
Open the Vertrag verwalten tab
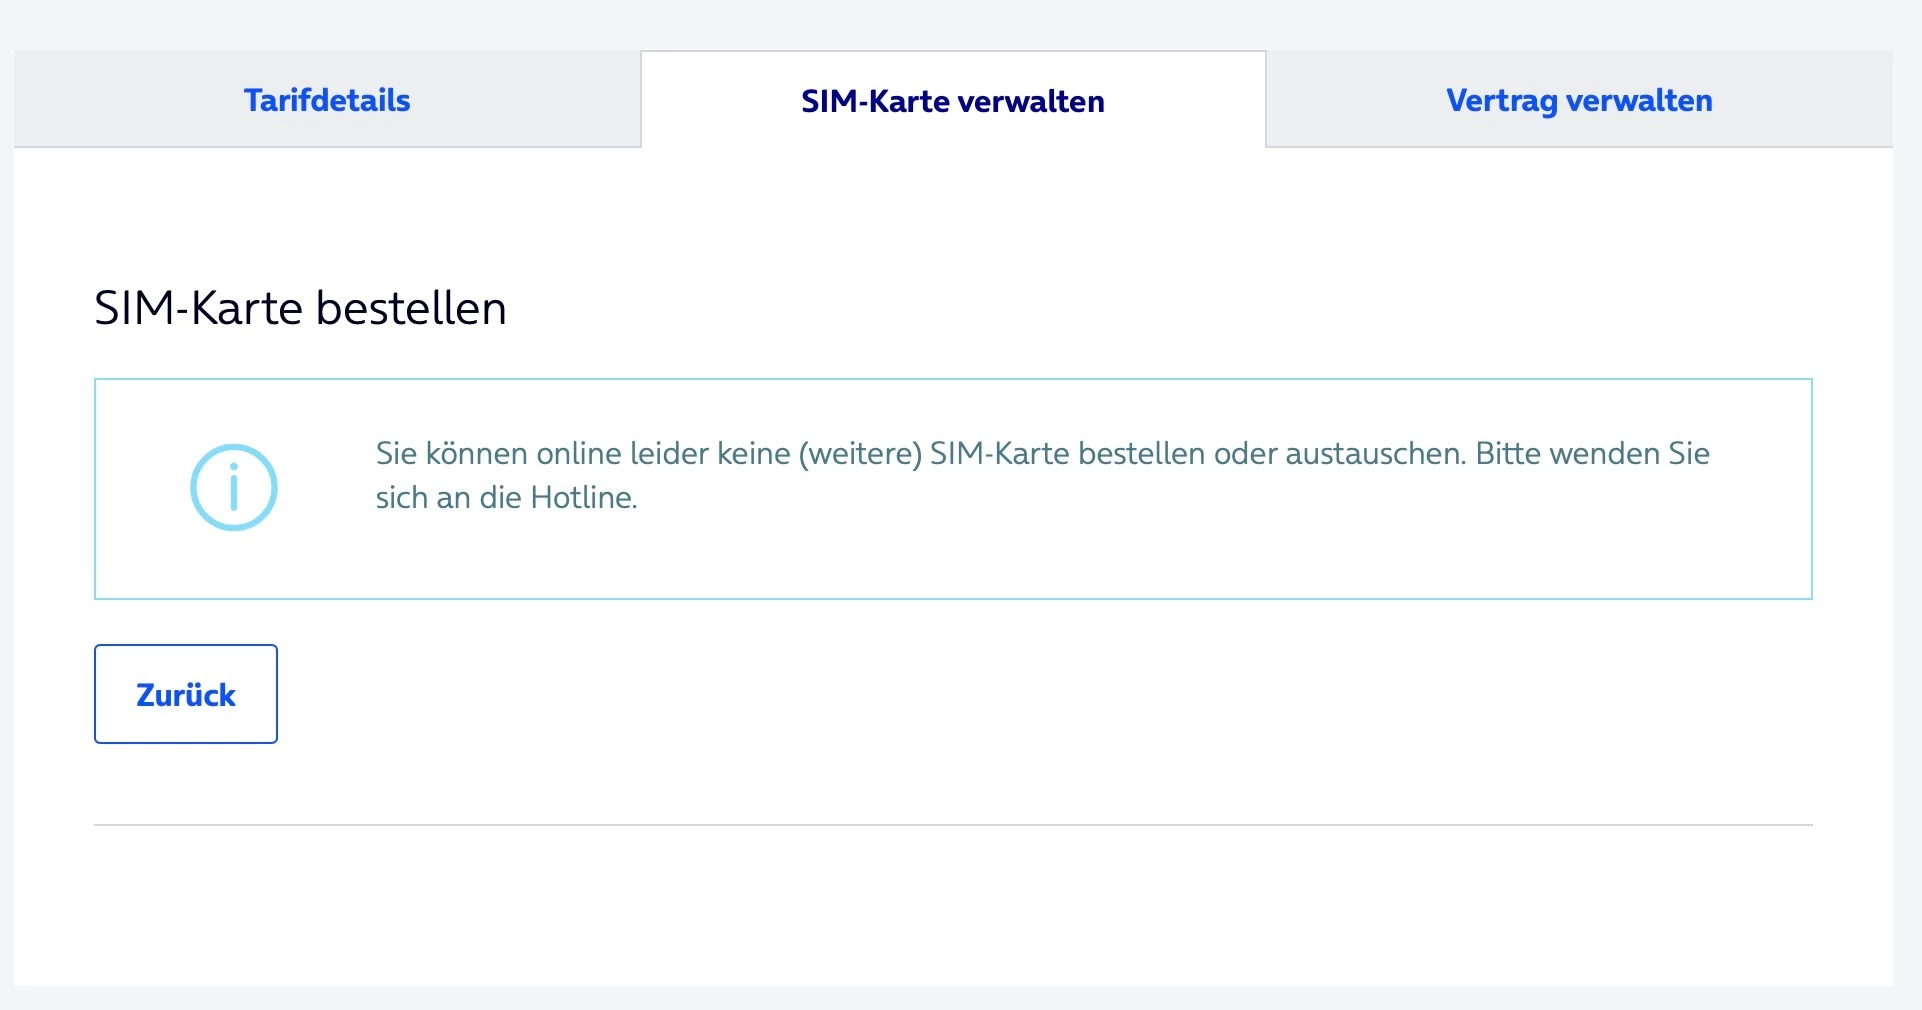tap(1579, 100)
